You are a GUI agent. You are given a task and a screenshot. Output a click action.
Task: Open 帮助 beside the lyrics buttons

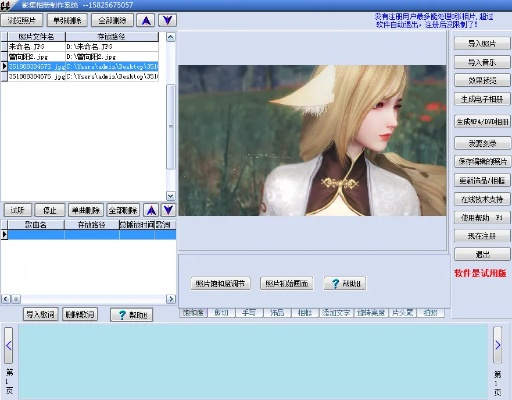131,315
